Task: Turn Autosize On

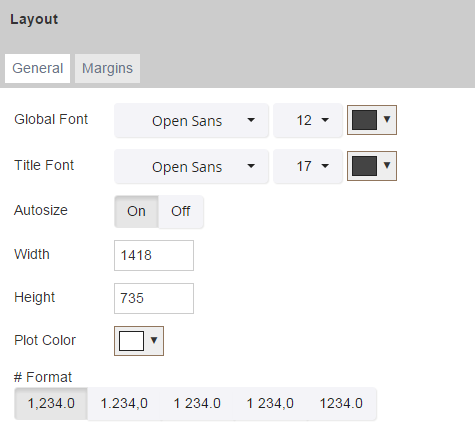Action: 136,211
